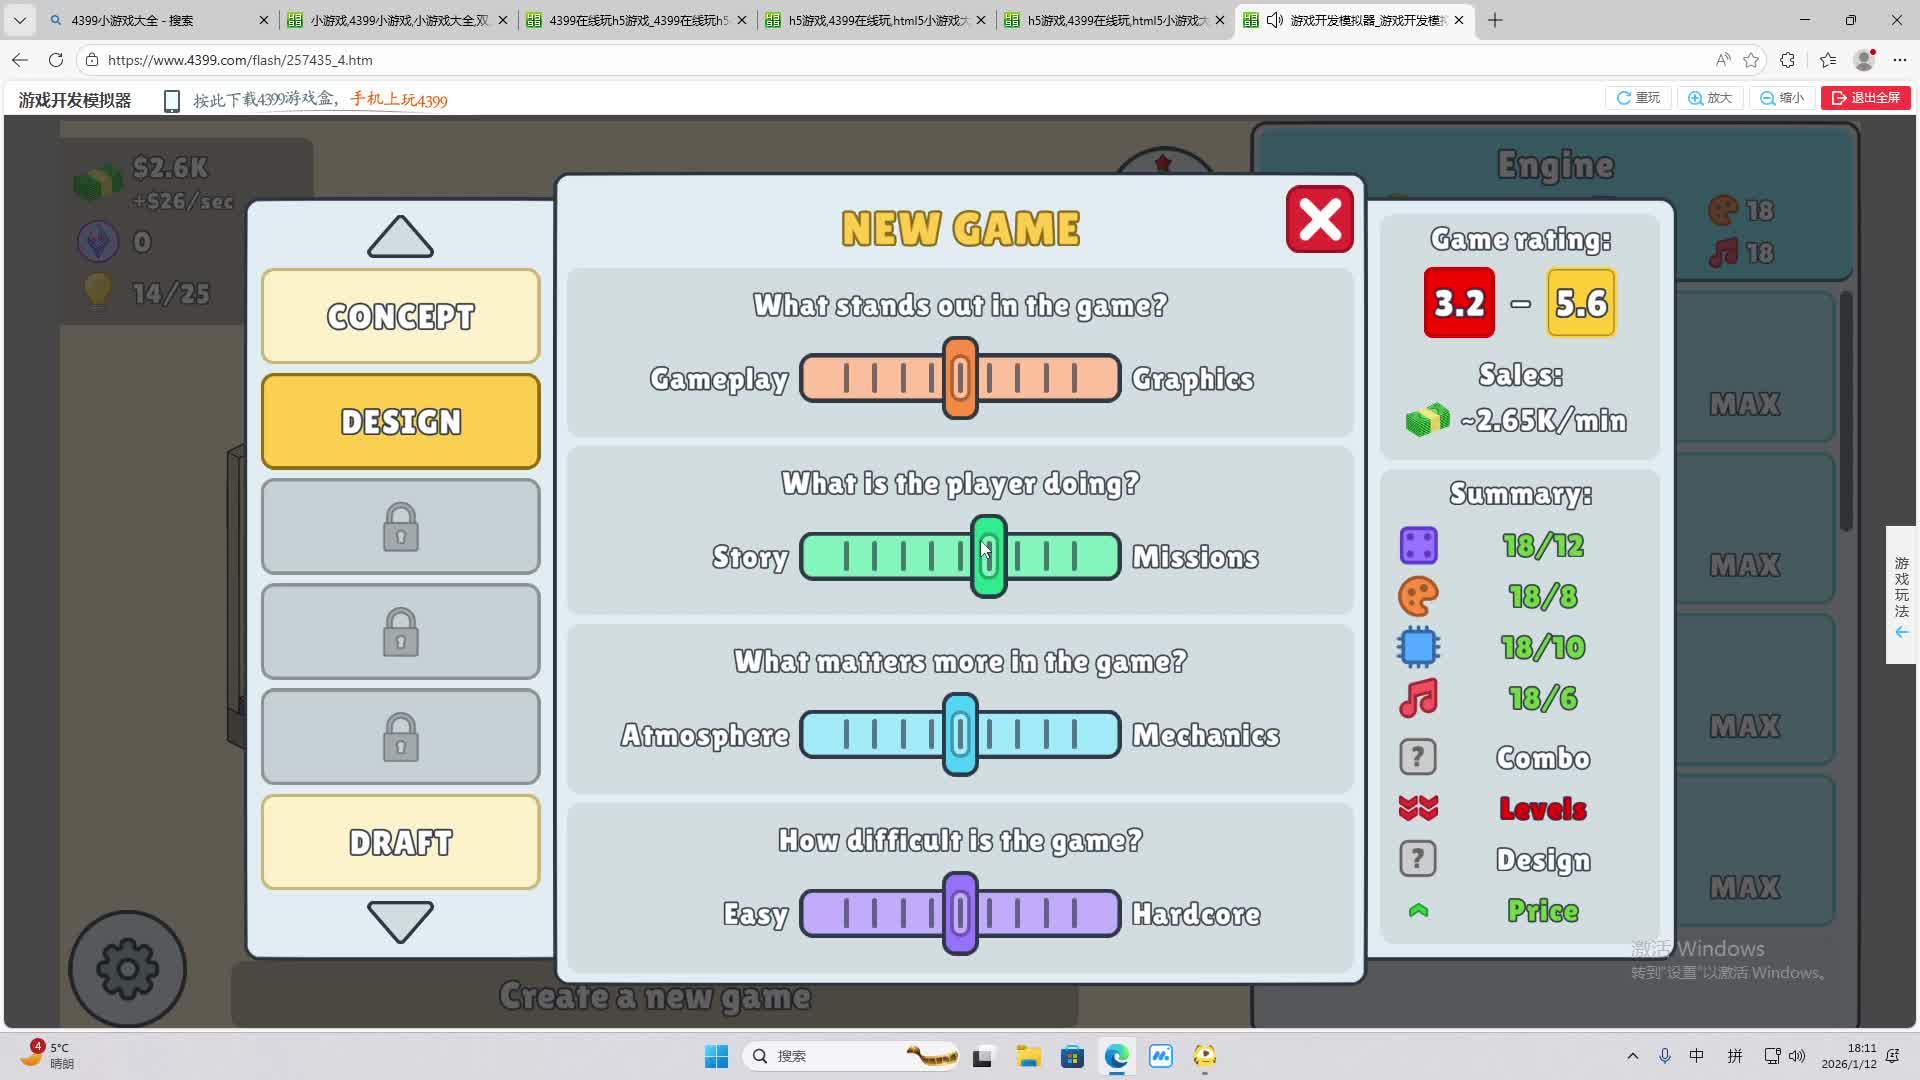This screenshot has width=1920, height=1080.
Task: Click the orange palette graphics icon in Summary
Action: pos(1418,597)
